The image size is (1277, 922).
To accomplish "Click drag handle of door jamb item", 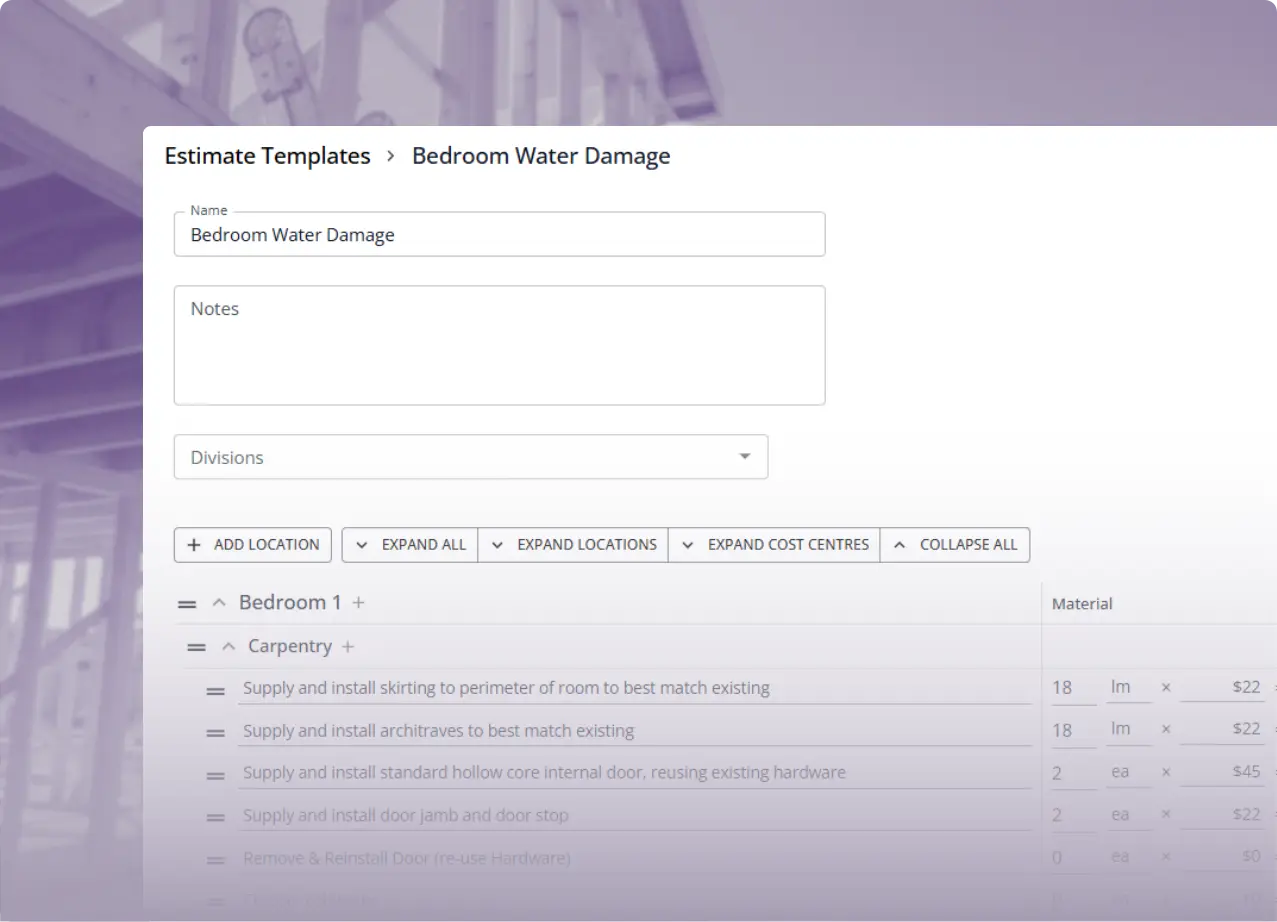I will 215,818.
